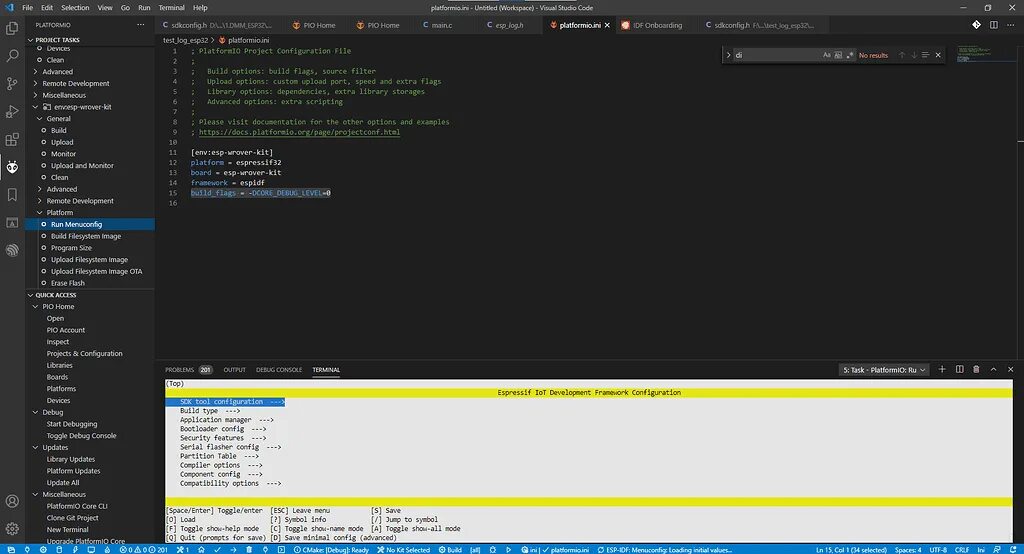The image size is (1024, 554).
Task: Click PlatformIO Build checkmark in status bar
Action: 217,549
